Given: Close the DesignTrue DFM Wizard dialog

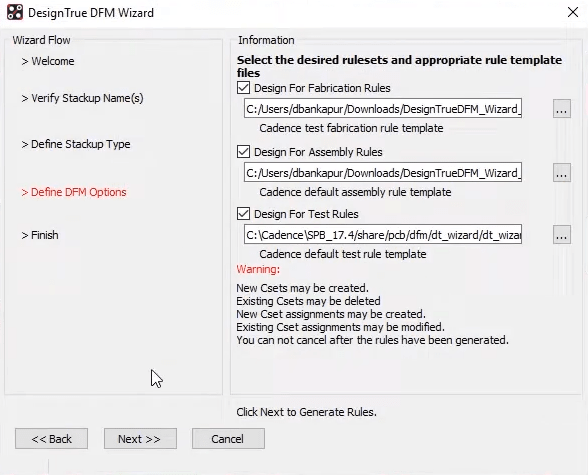Looking at the screenshot, I should point(573,12).
